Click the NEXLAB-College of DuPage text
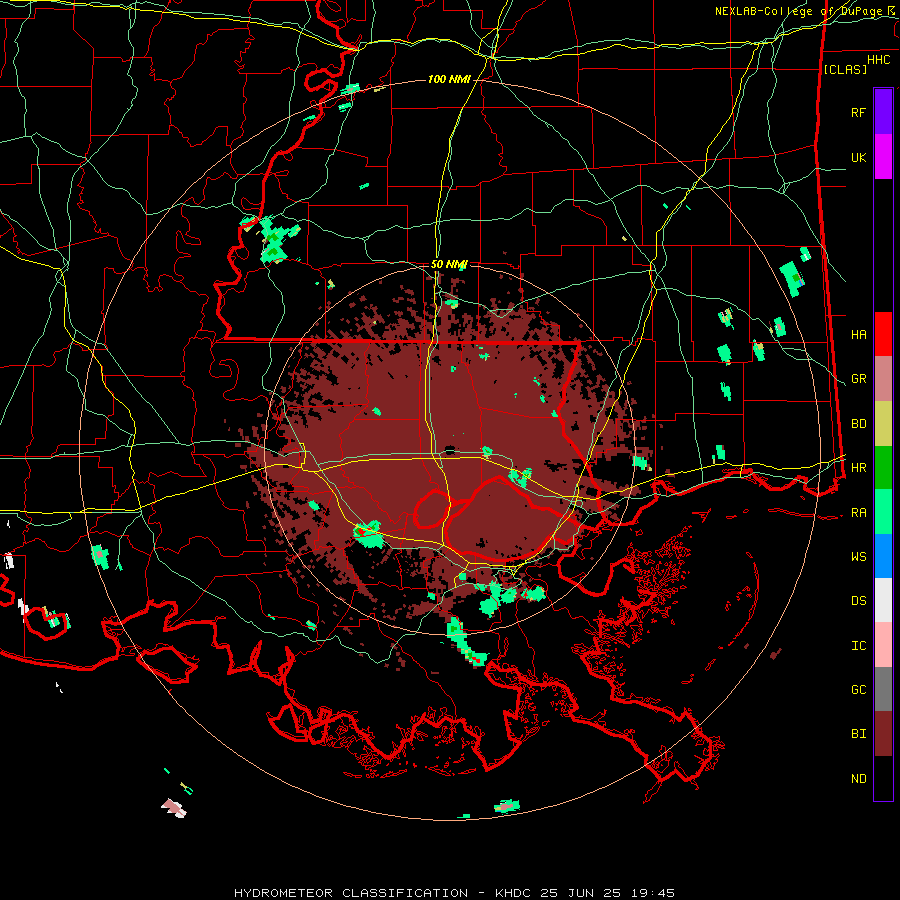 click(800, 11)
